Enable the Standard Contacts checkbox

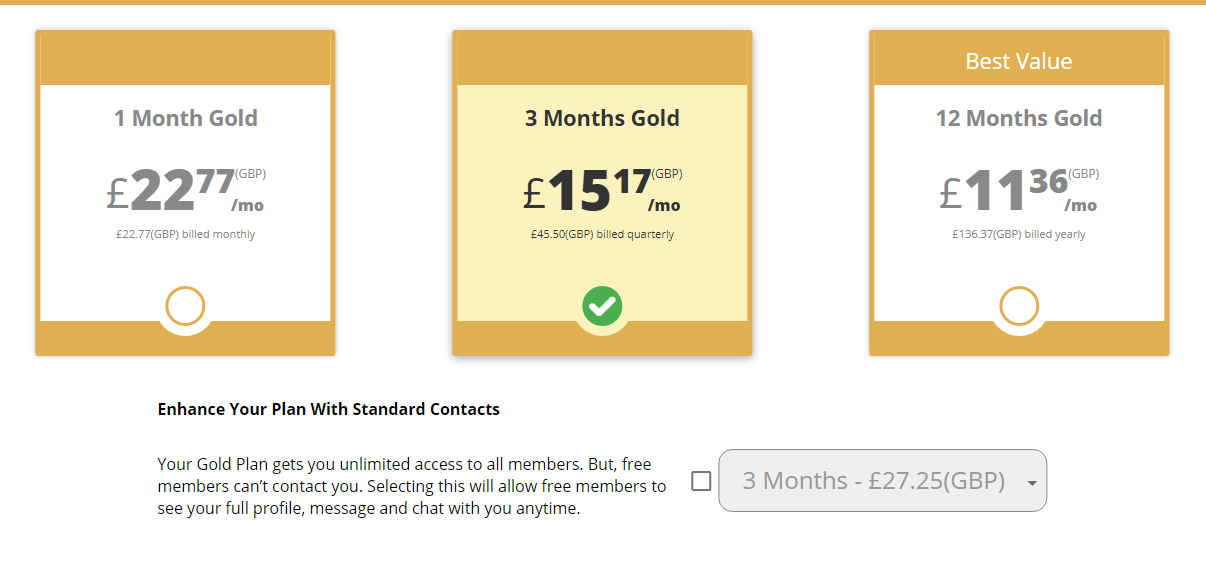point(701,481)
